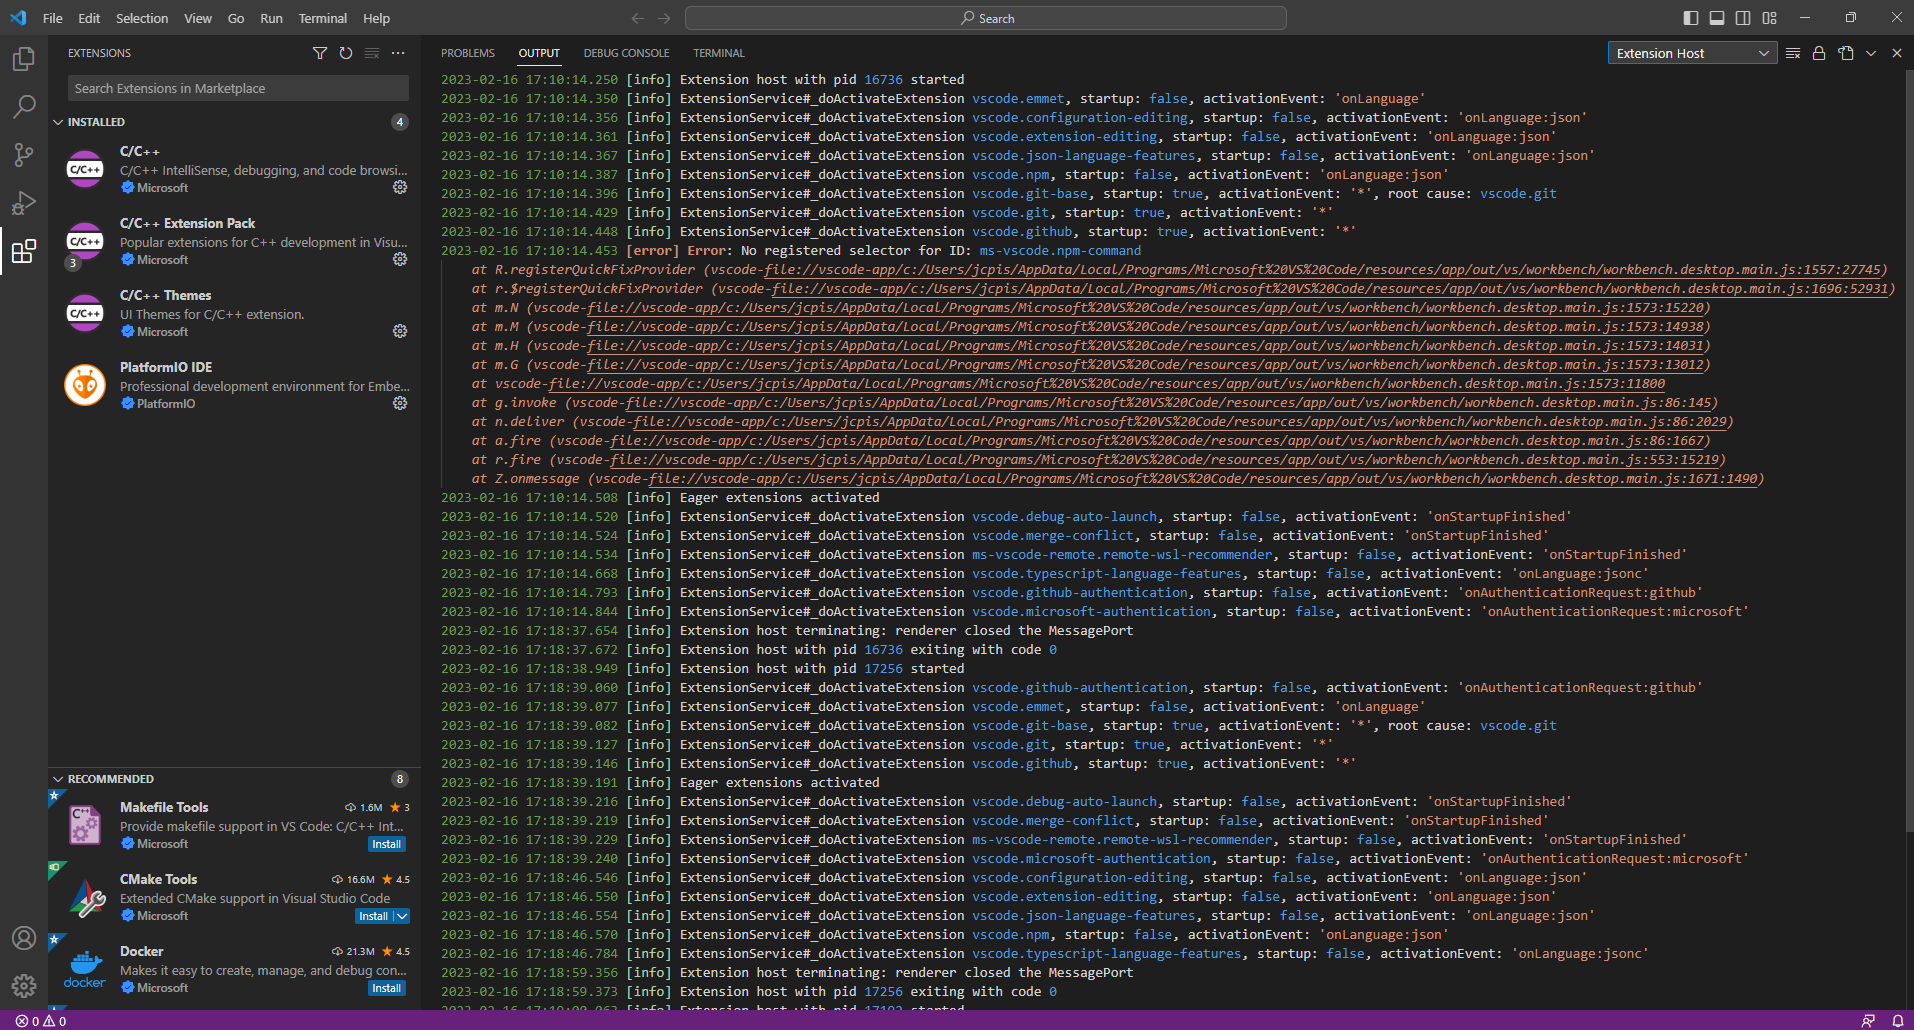Open the Manage gear in activity bar

click(24, 986)
